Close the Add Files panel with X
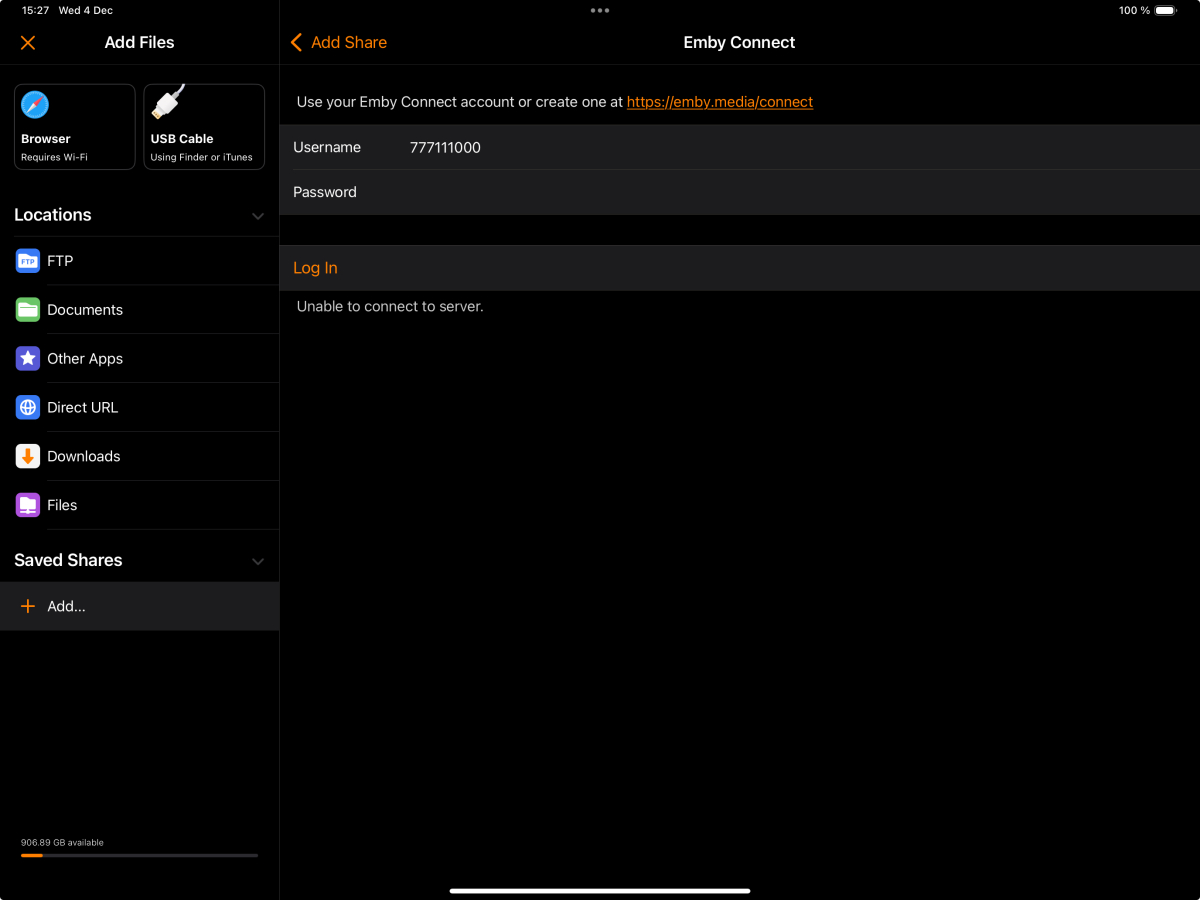This screenshot has height=900, width=1200. pos(28,42)
